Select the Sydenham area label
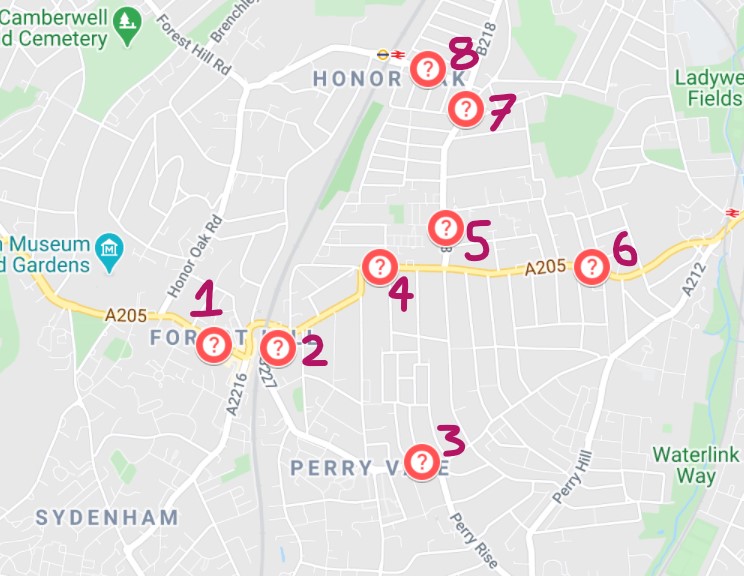 (x=107, y=517)
